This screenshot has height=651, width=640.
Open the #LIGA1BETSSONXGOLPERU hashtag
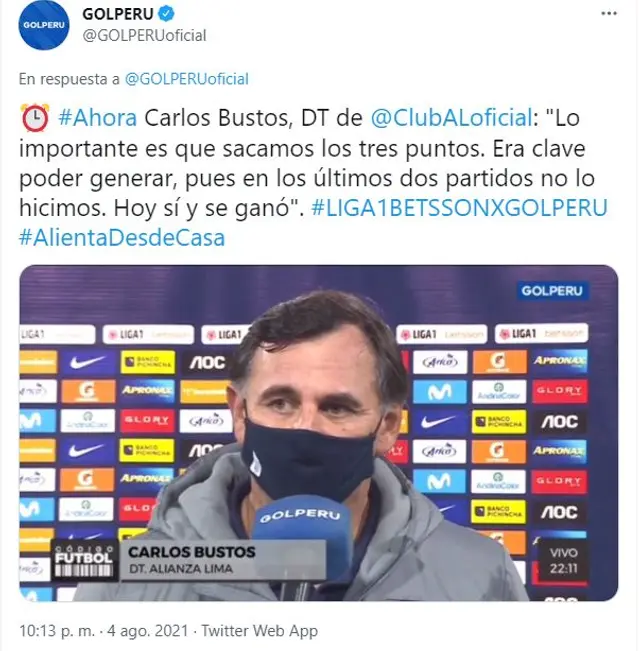(459, 208)
